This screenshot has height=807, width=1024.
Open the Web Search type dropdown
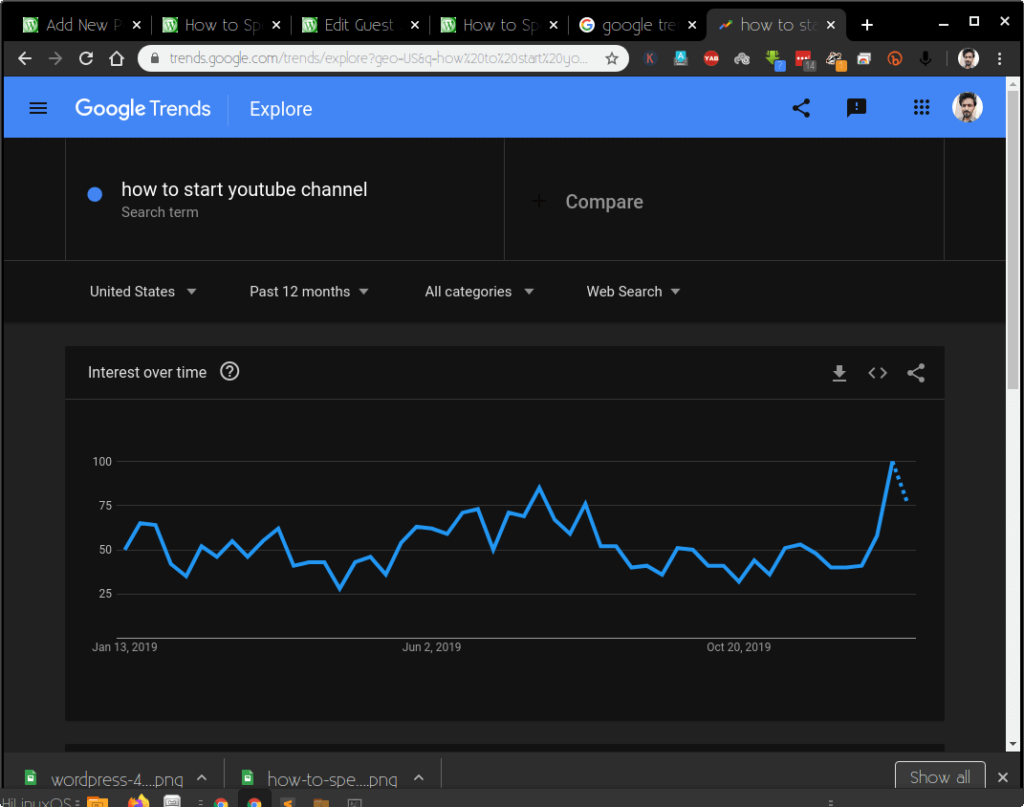(633, 291)
